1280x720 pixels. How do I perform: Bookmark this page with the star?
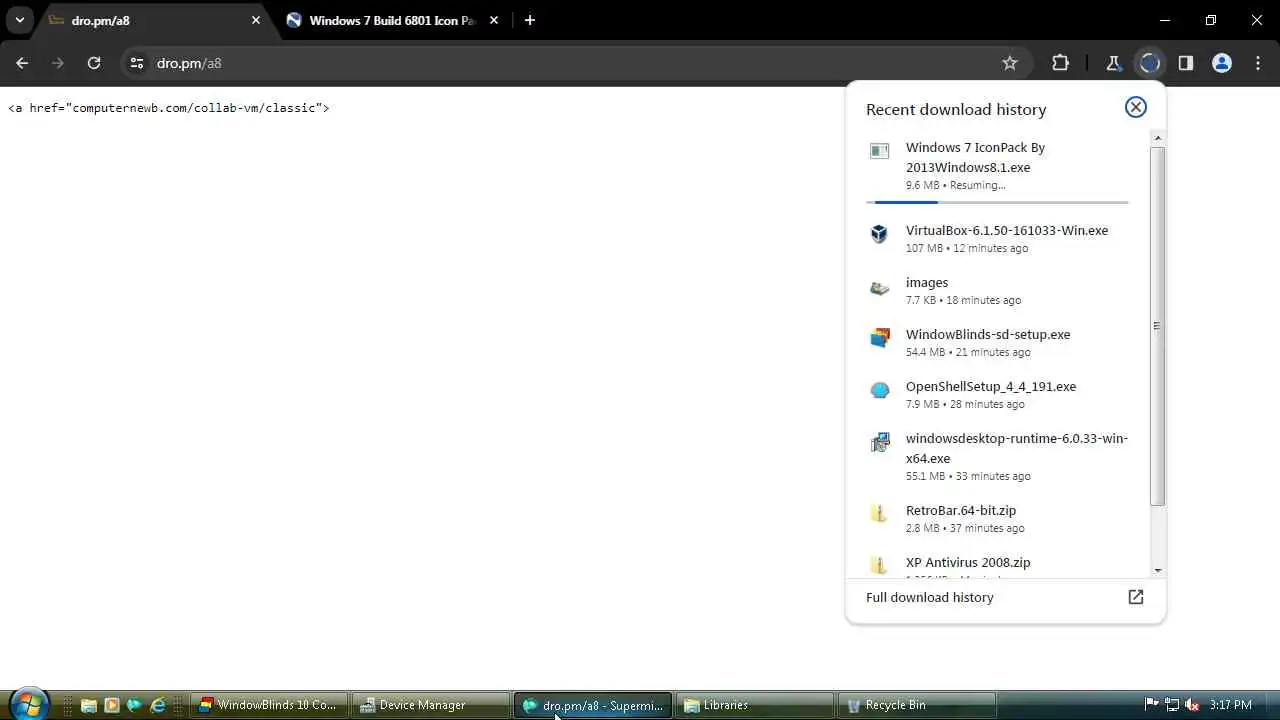(1010, 63)
